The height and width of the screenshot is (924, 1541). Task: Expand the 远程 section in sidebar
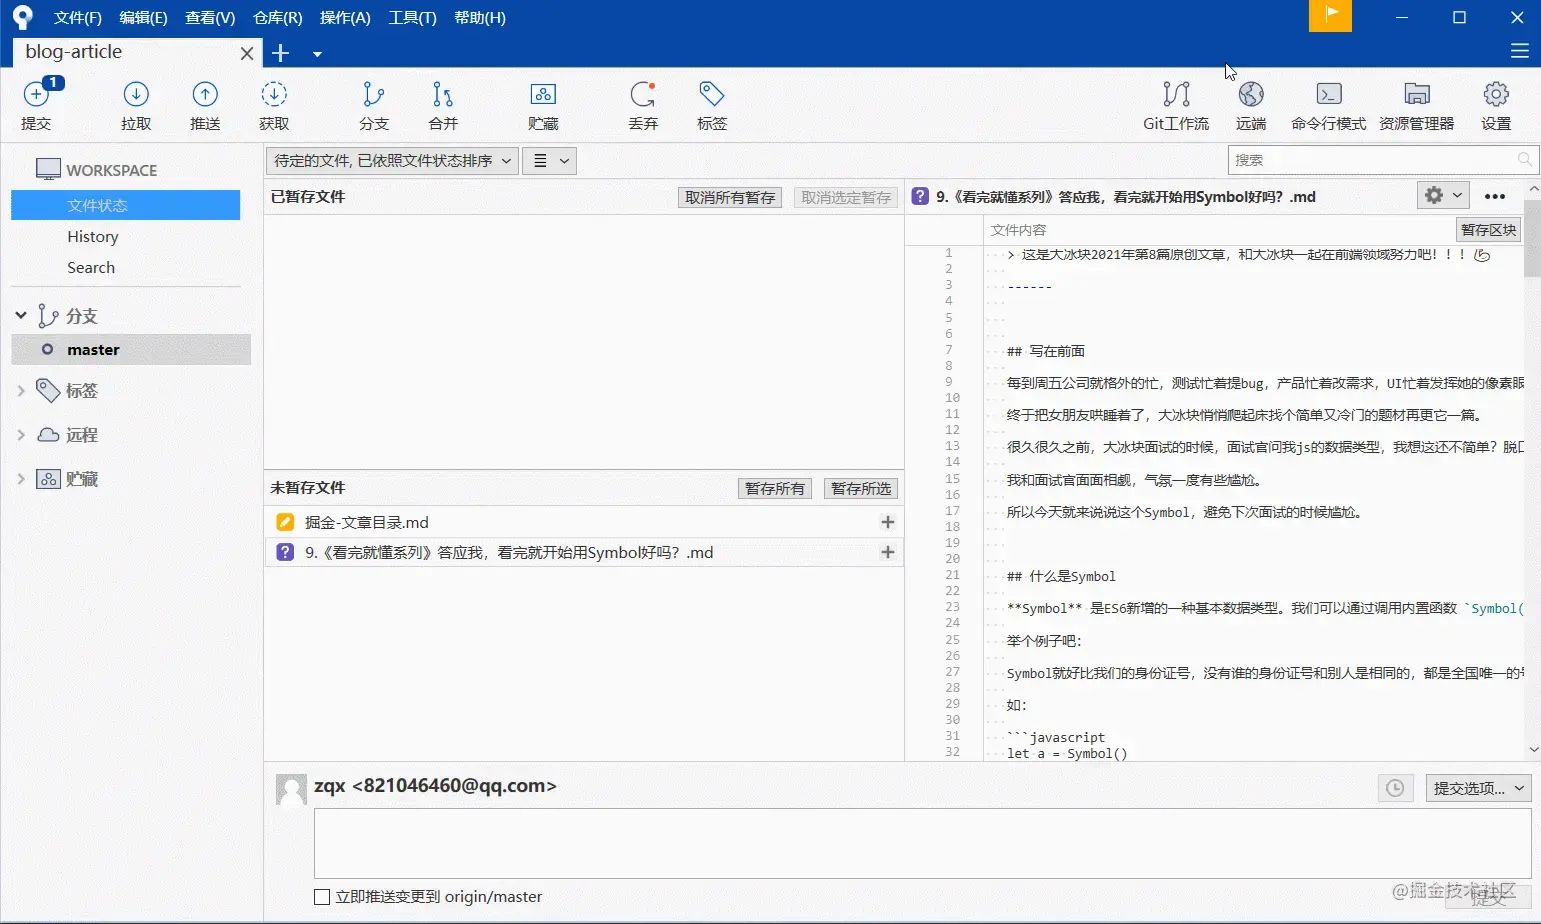(20, 435)
